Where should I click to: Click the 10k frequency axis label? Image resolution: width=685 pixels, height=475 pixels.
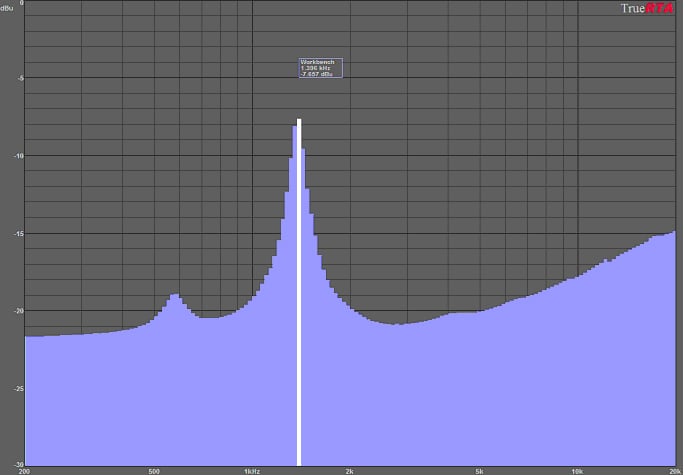[x=577, y=470]
